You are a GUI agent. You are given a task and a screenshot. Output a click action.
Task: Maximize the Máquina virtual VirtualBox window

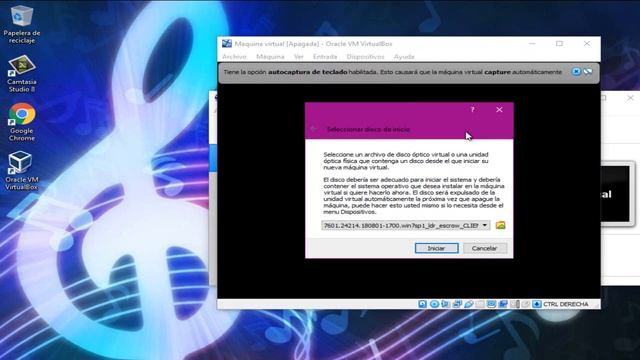[x=559, y=44]
